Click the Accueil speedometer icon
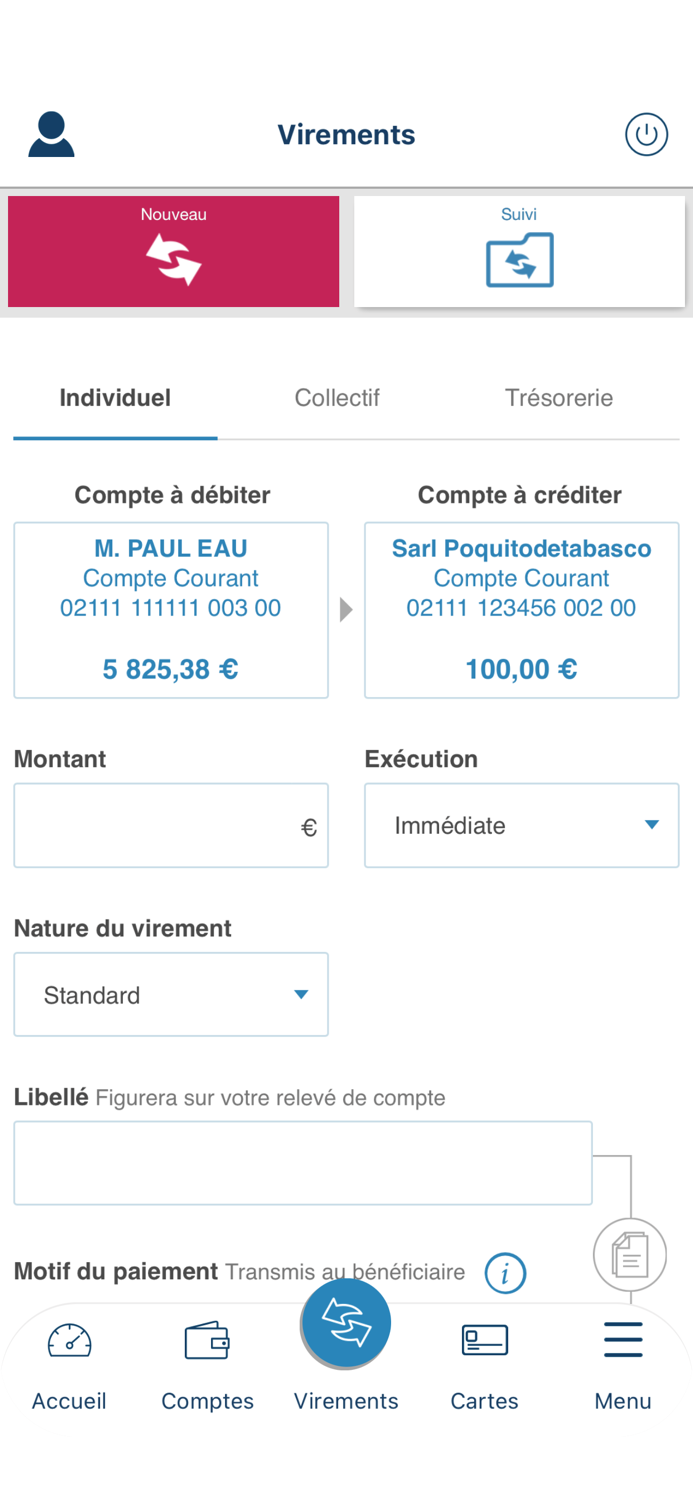 coord(68,1340)
